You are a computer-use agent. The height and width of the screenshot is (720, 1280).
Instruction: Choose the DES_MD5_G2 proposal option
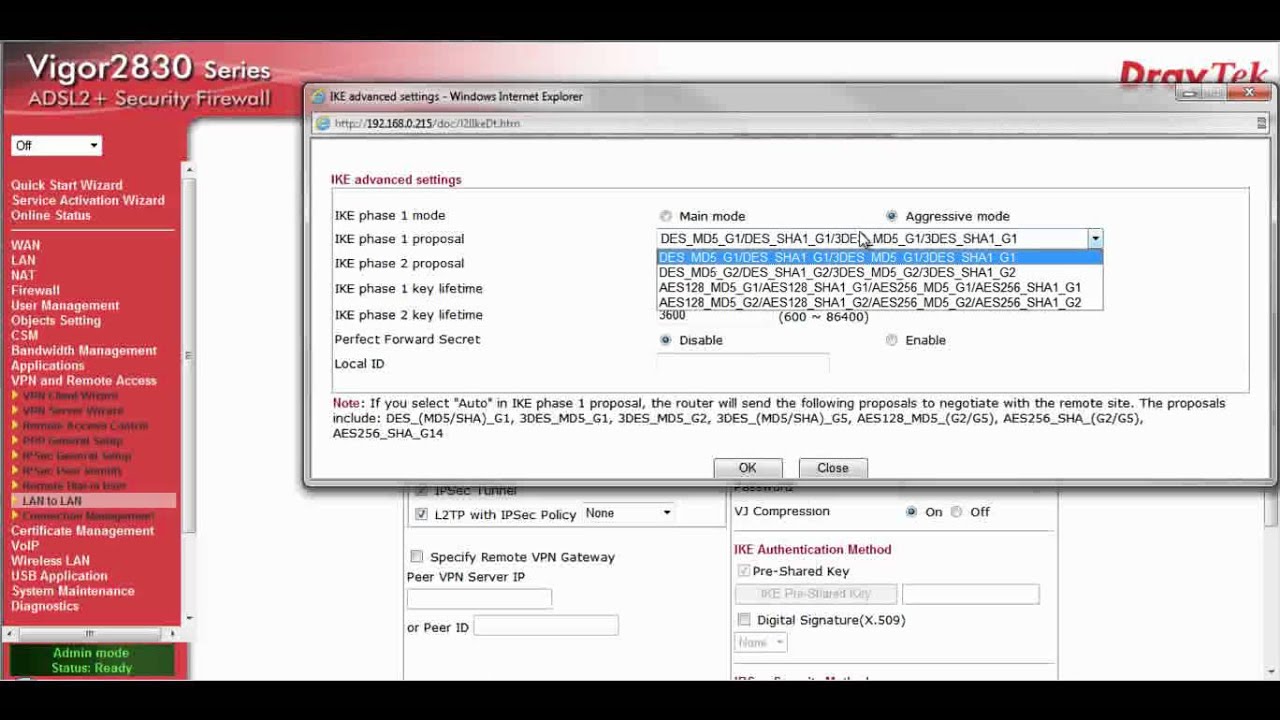(x=880, y=272)
